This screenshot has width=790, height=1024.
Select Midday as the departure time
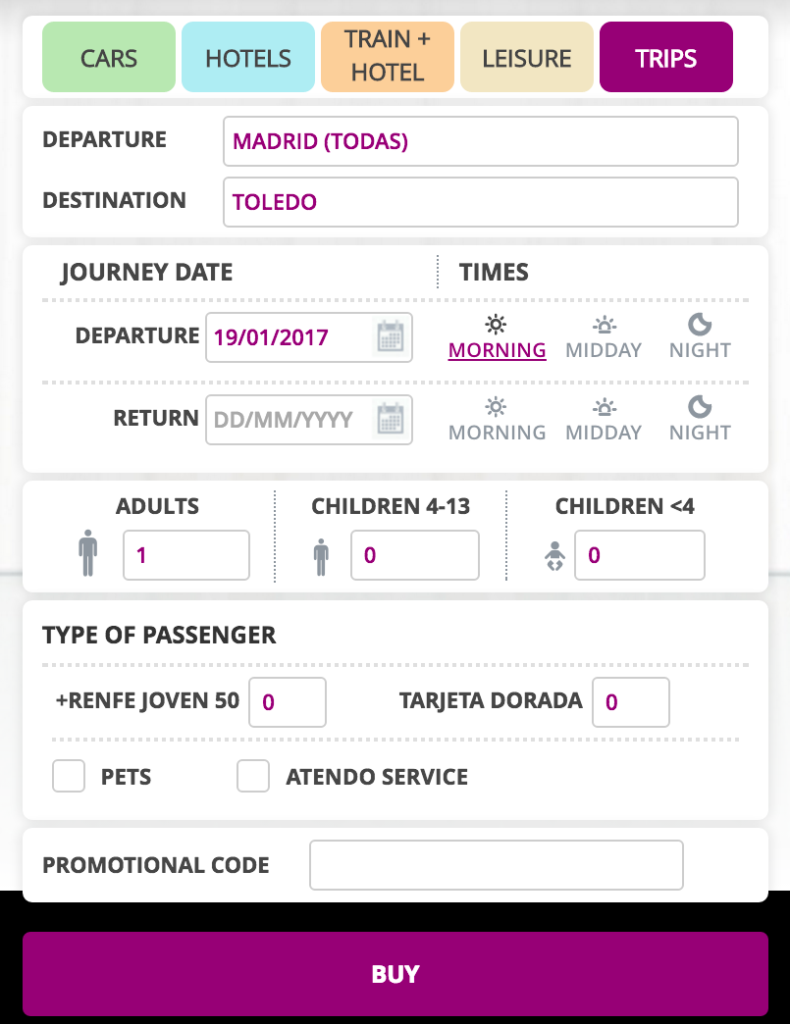[603, 350]
